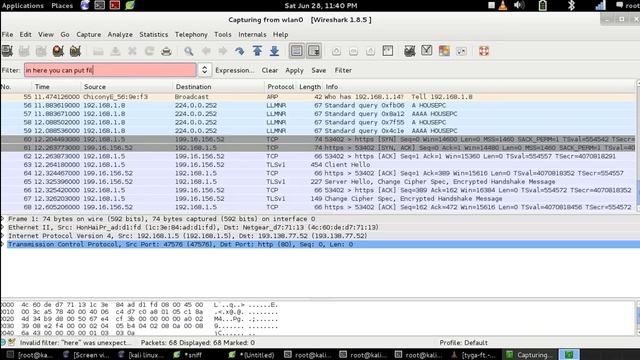Start a new live capture icon

(41, 51)
